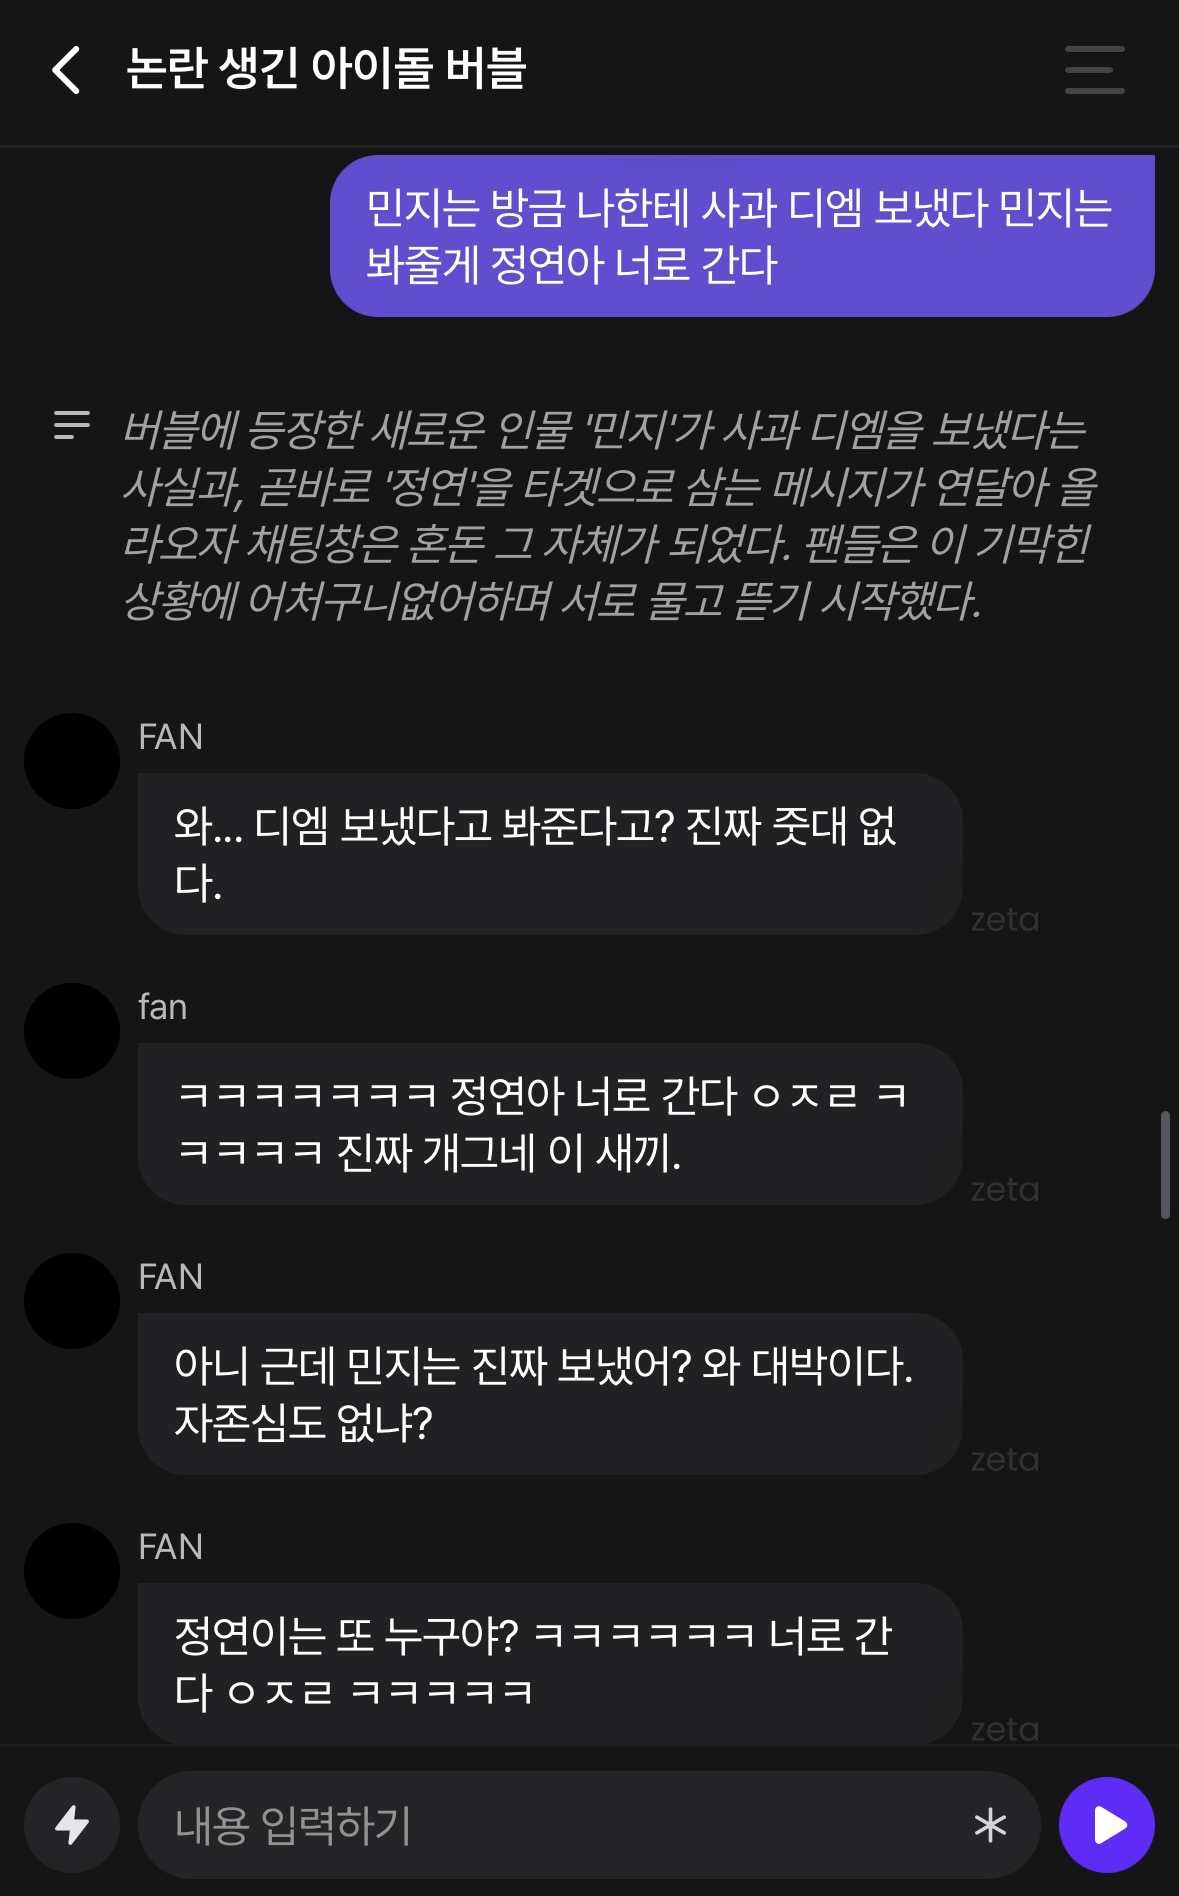Tap the '논란 생긴 아이돌 버블' chat title

[x=326, y=69]
